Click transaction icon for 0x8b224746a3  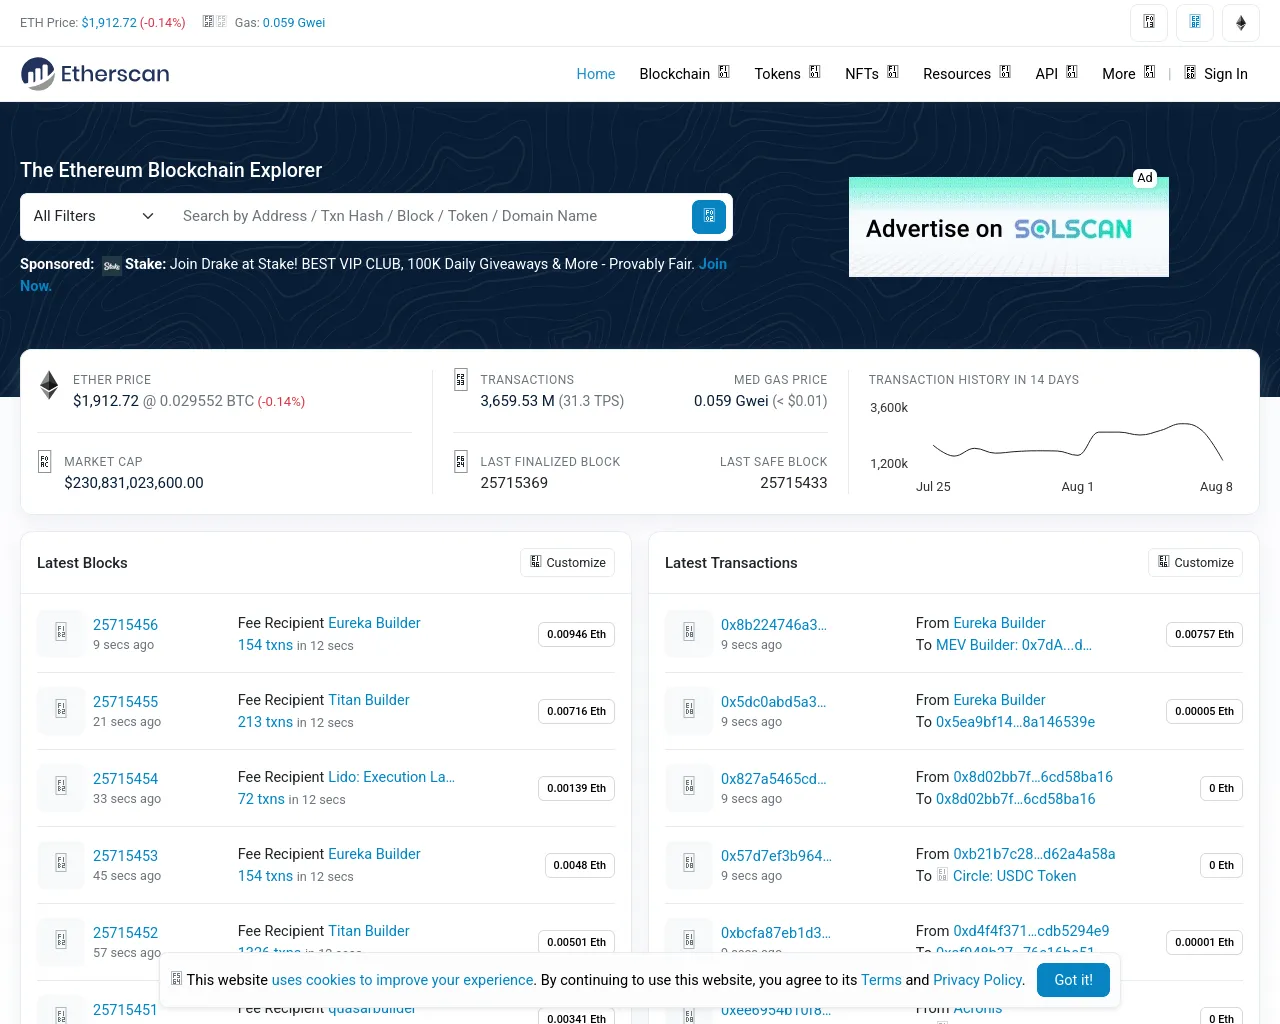point(689,633)
